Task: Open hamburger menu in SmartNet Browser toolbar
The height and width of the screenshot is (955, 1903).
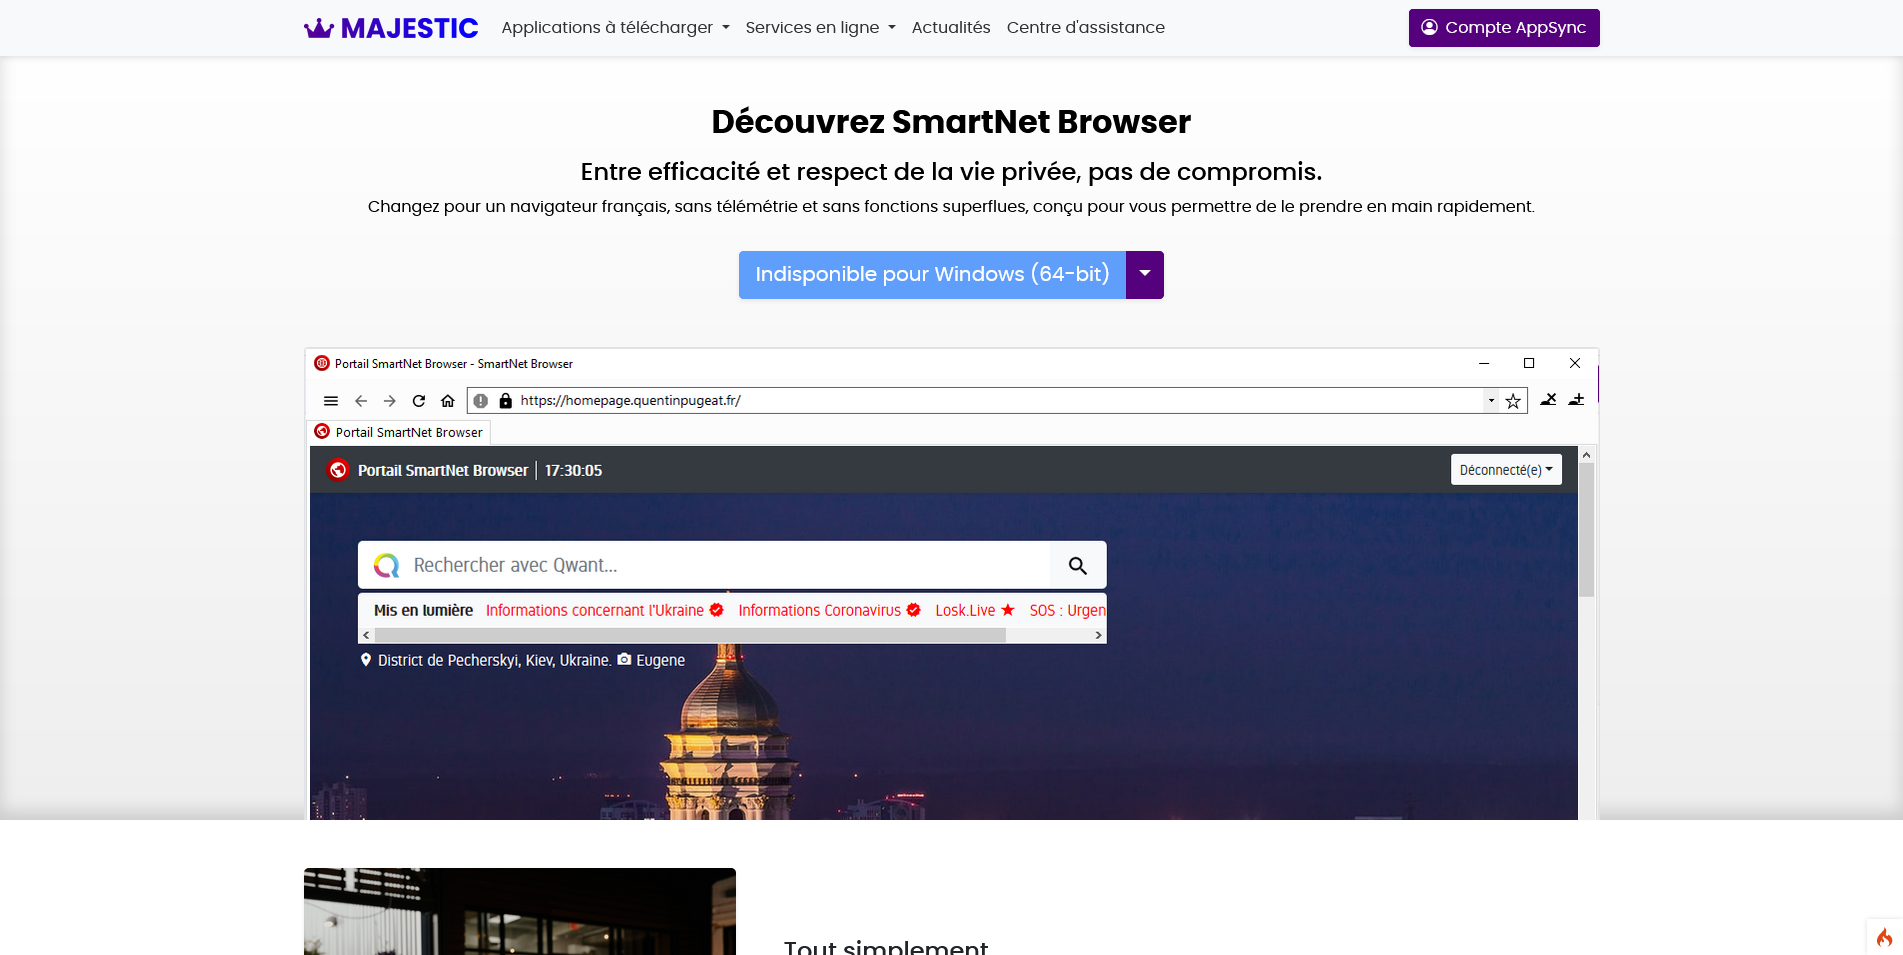Action: coord(331,401)
